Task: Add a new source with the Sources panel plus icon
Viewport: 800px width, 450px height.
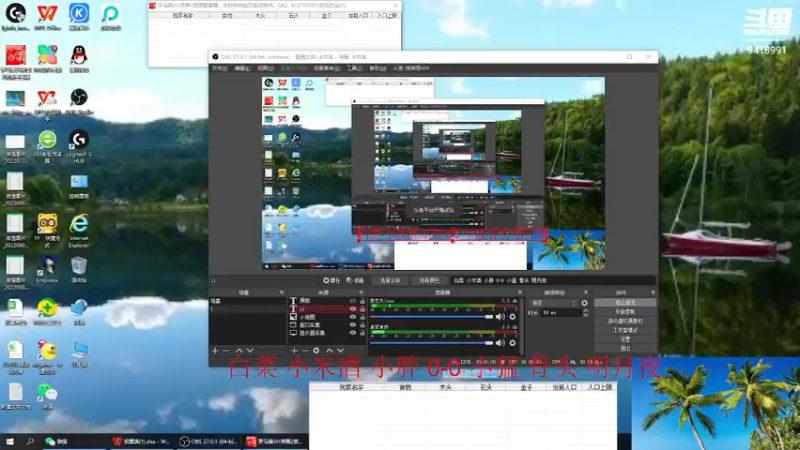Action: [x=294, y=351]
